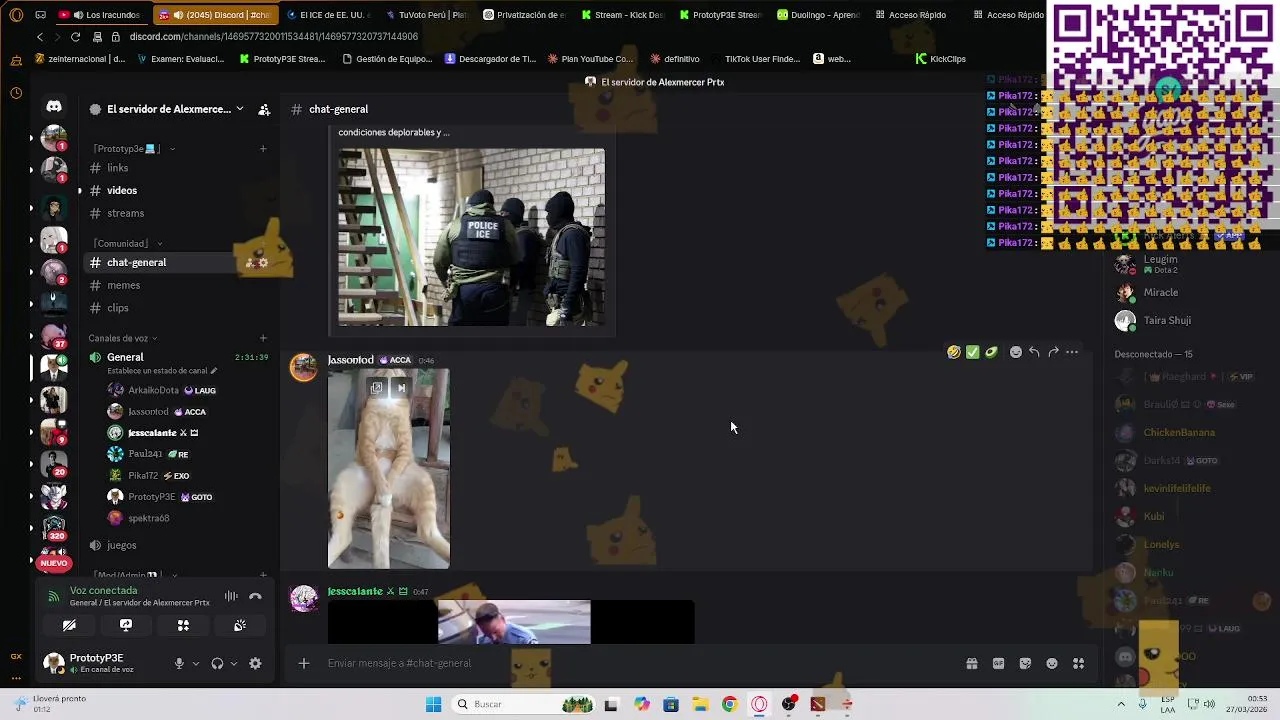The height and width of the screenshot is (720, 1280).
Task: Switch to El ICE de EE. UU. tab
Action: (x=328, y=15)
